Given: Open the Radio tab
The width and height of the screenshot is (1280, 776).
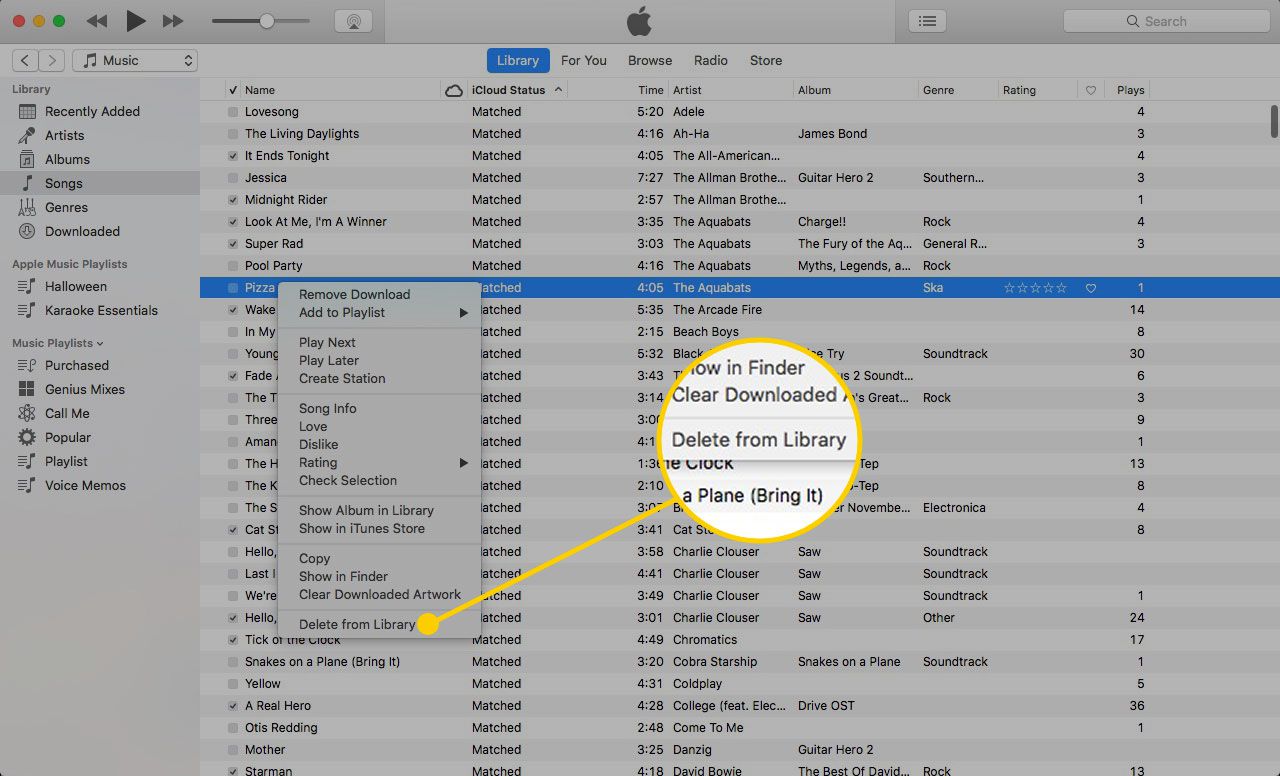Looking at the screenshot, I should pos(711,61).
